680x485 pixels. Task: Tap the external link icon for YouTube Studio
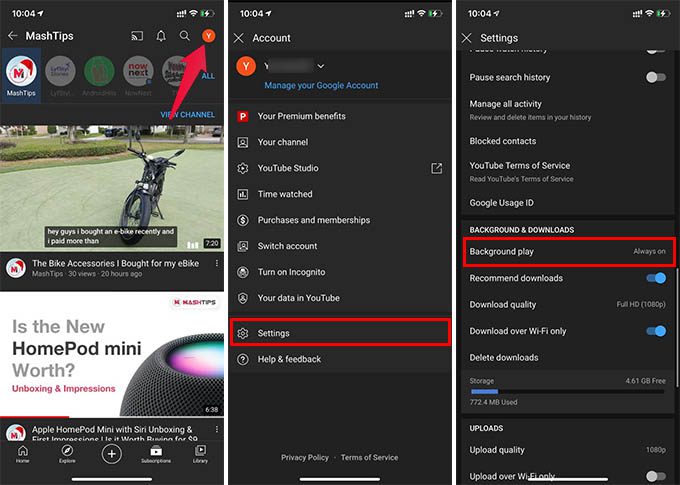436,168
